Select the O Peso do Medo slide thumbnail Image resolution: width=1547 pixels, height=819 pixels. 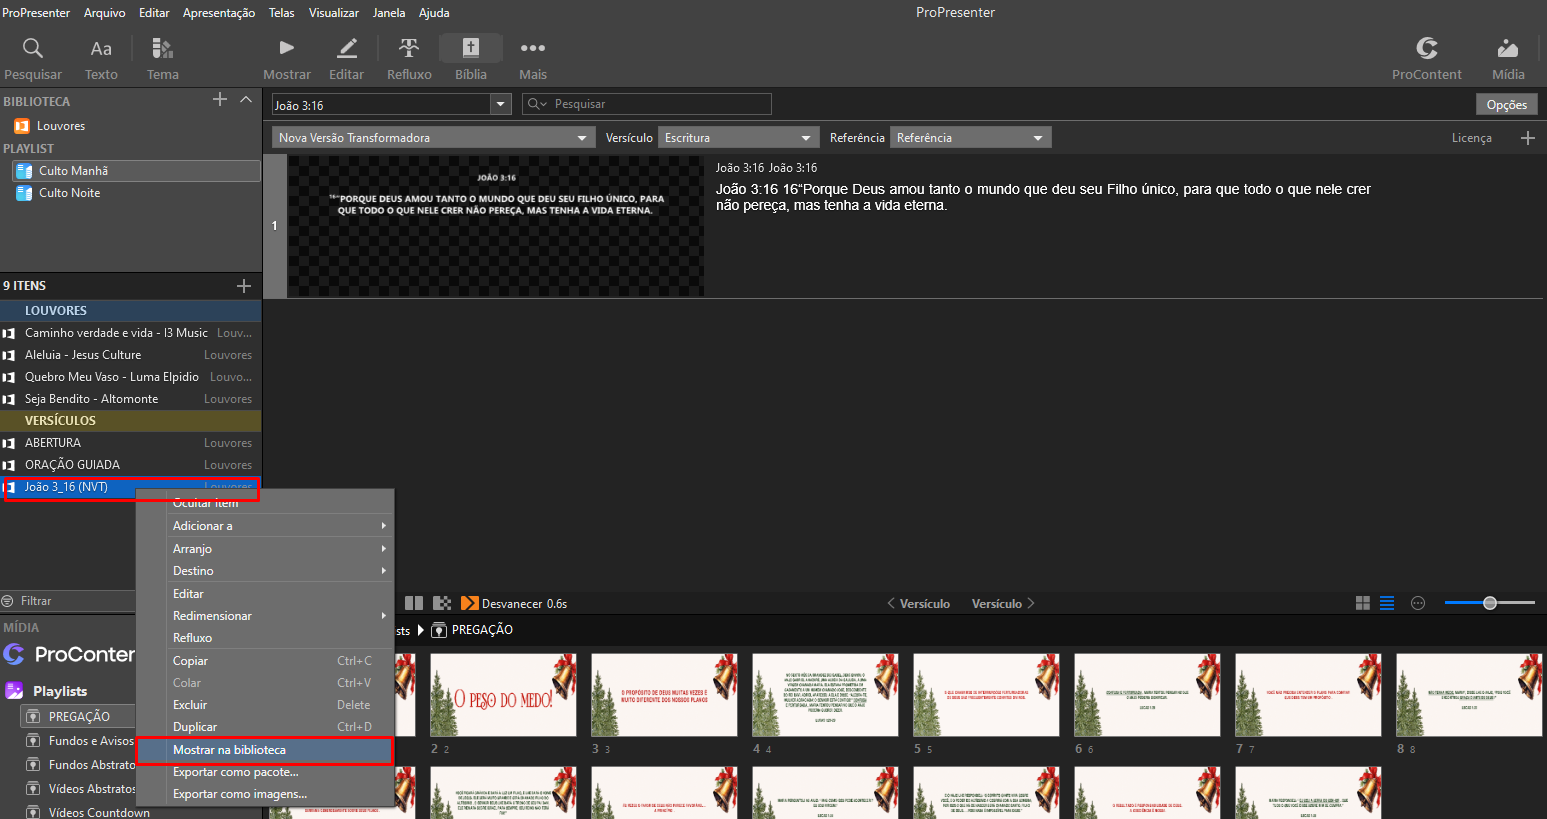coord(503,695)
